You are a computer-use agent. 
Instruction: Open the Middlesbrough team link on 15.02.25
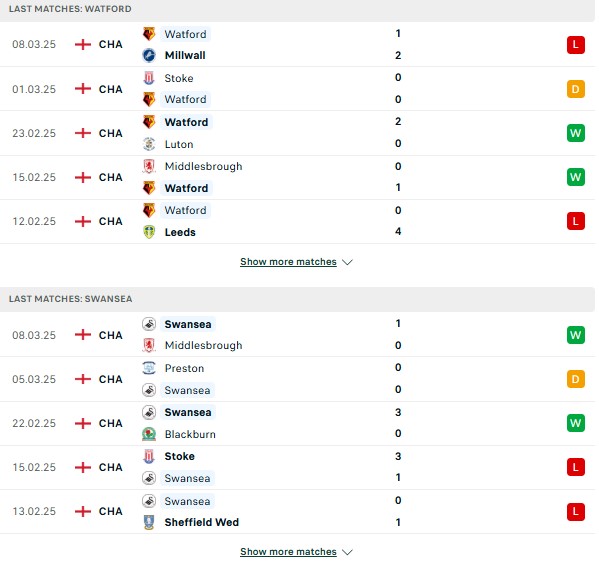click(203, 166)
